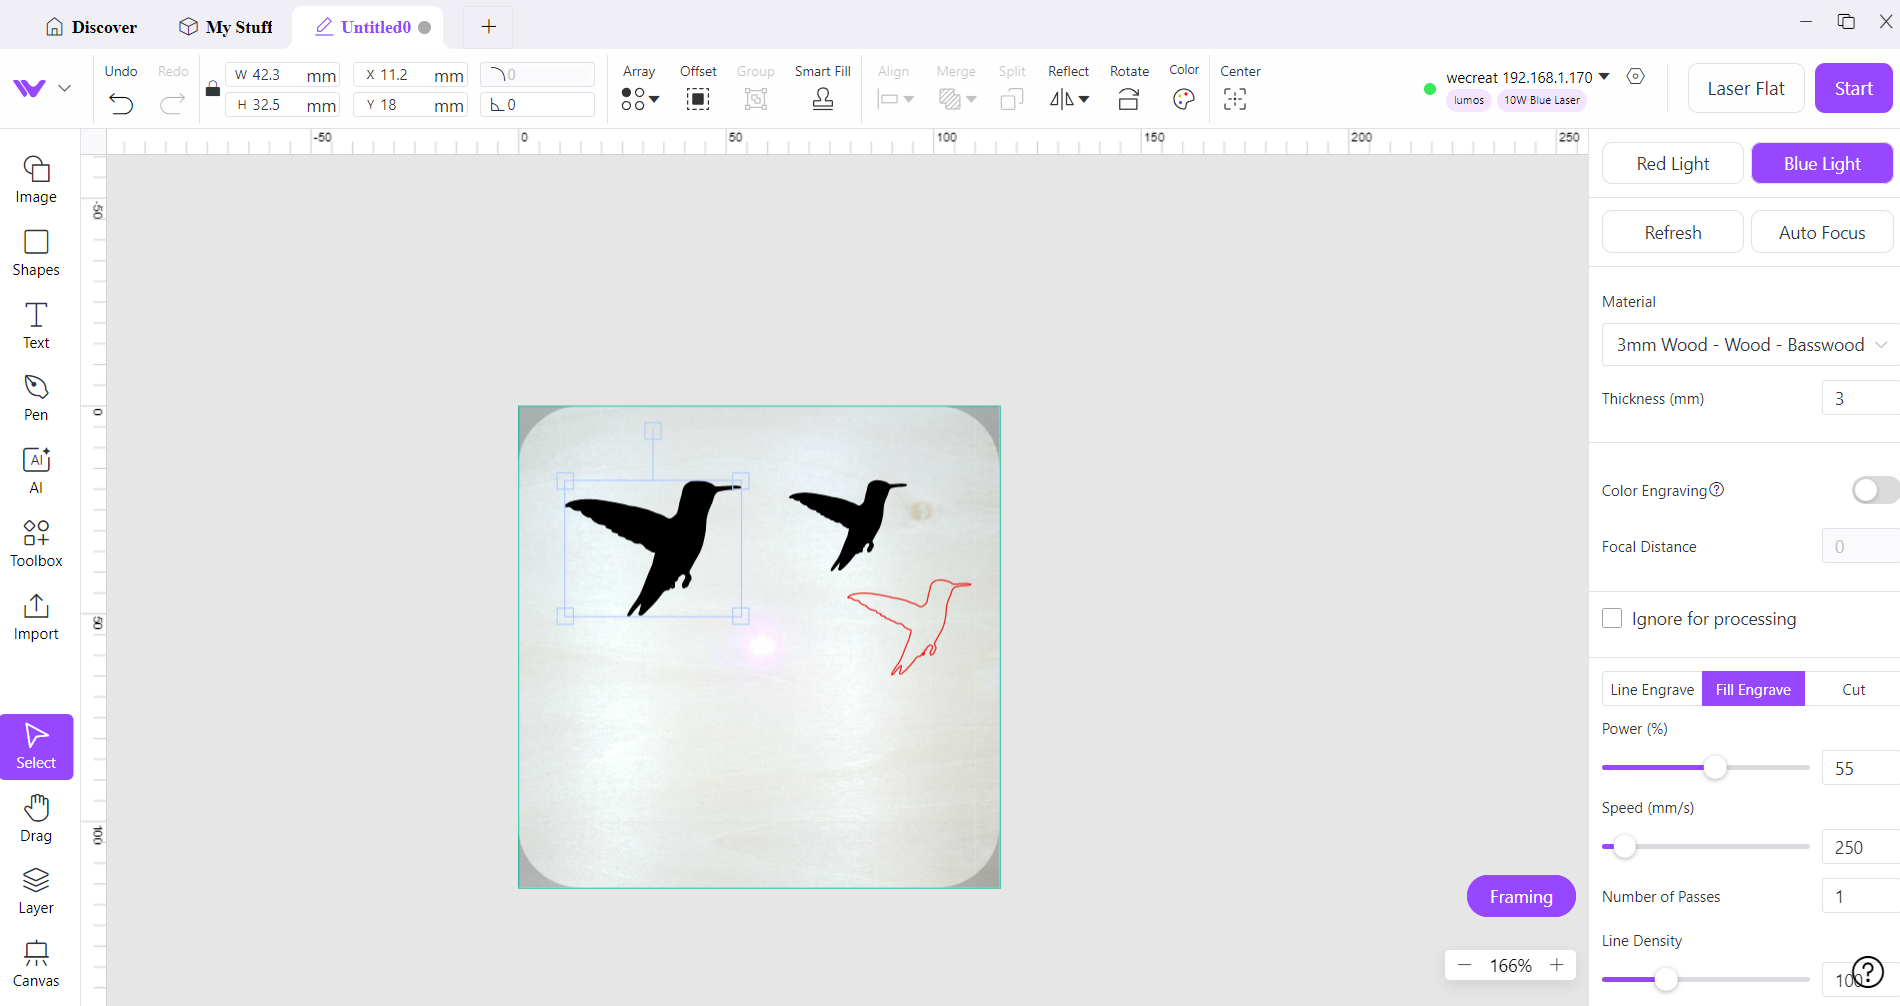
Task: Open device settings gear icon
Action: (x=1636, y=76)
